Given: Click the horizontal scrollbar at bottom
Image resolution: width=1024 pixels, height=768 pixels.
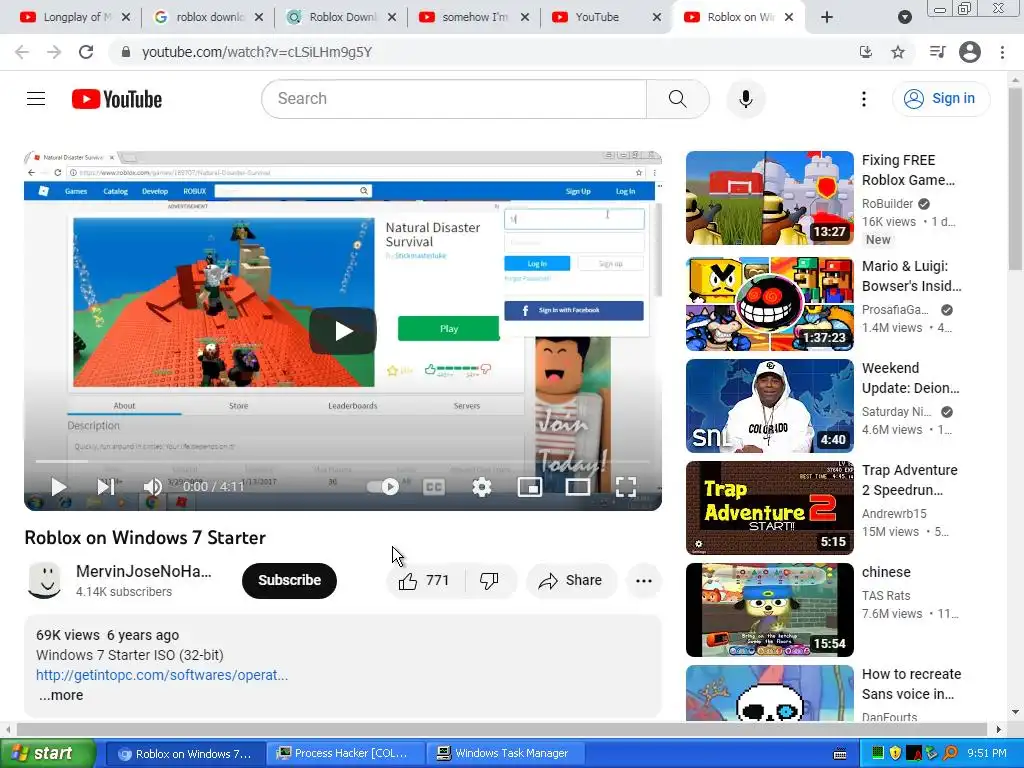Looking at the screenshot, I should [x=502, y=729].
